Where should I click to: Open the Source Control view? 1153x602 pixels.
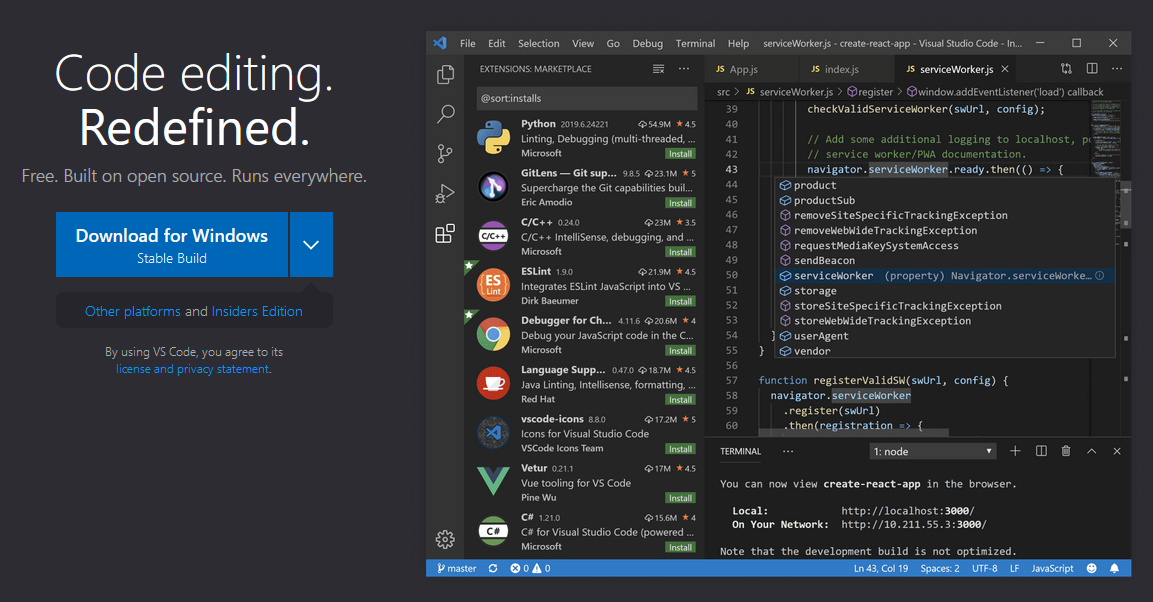[x=445, y=153]
